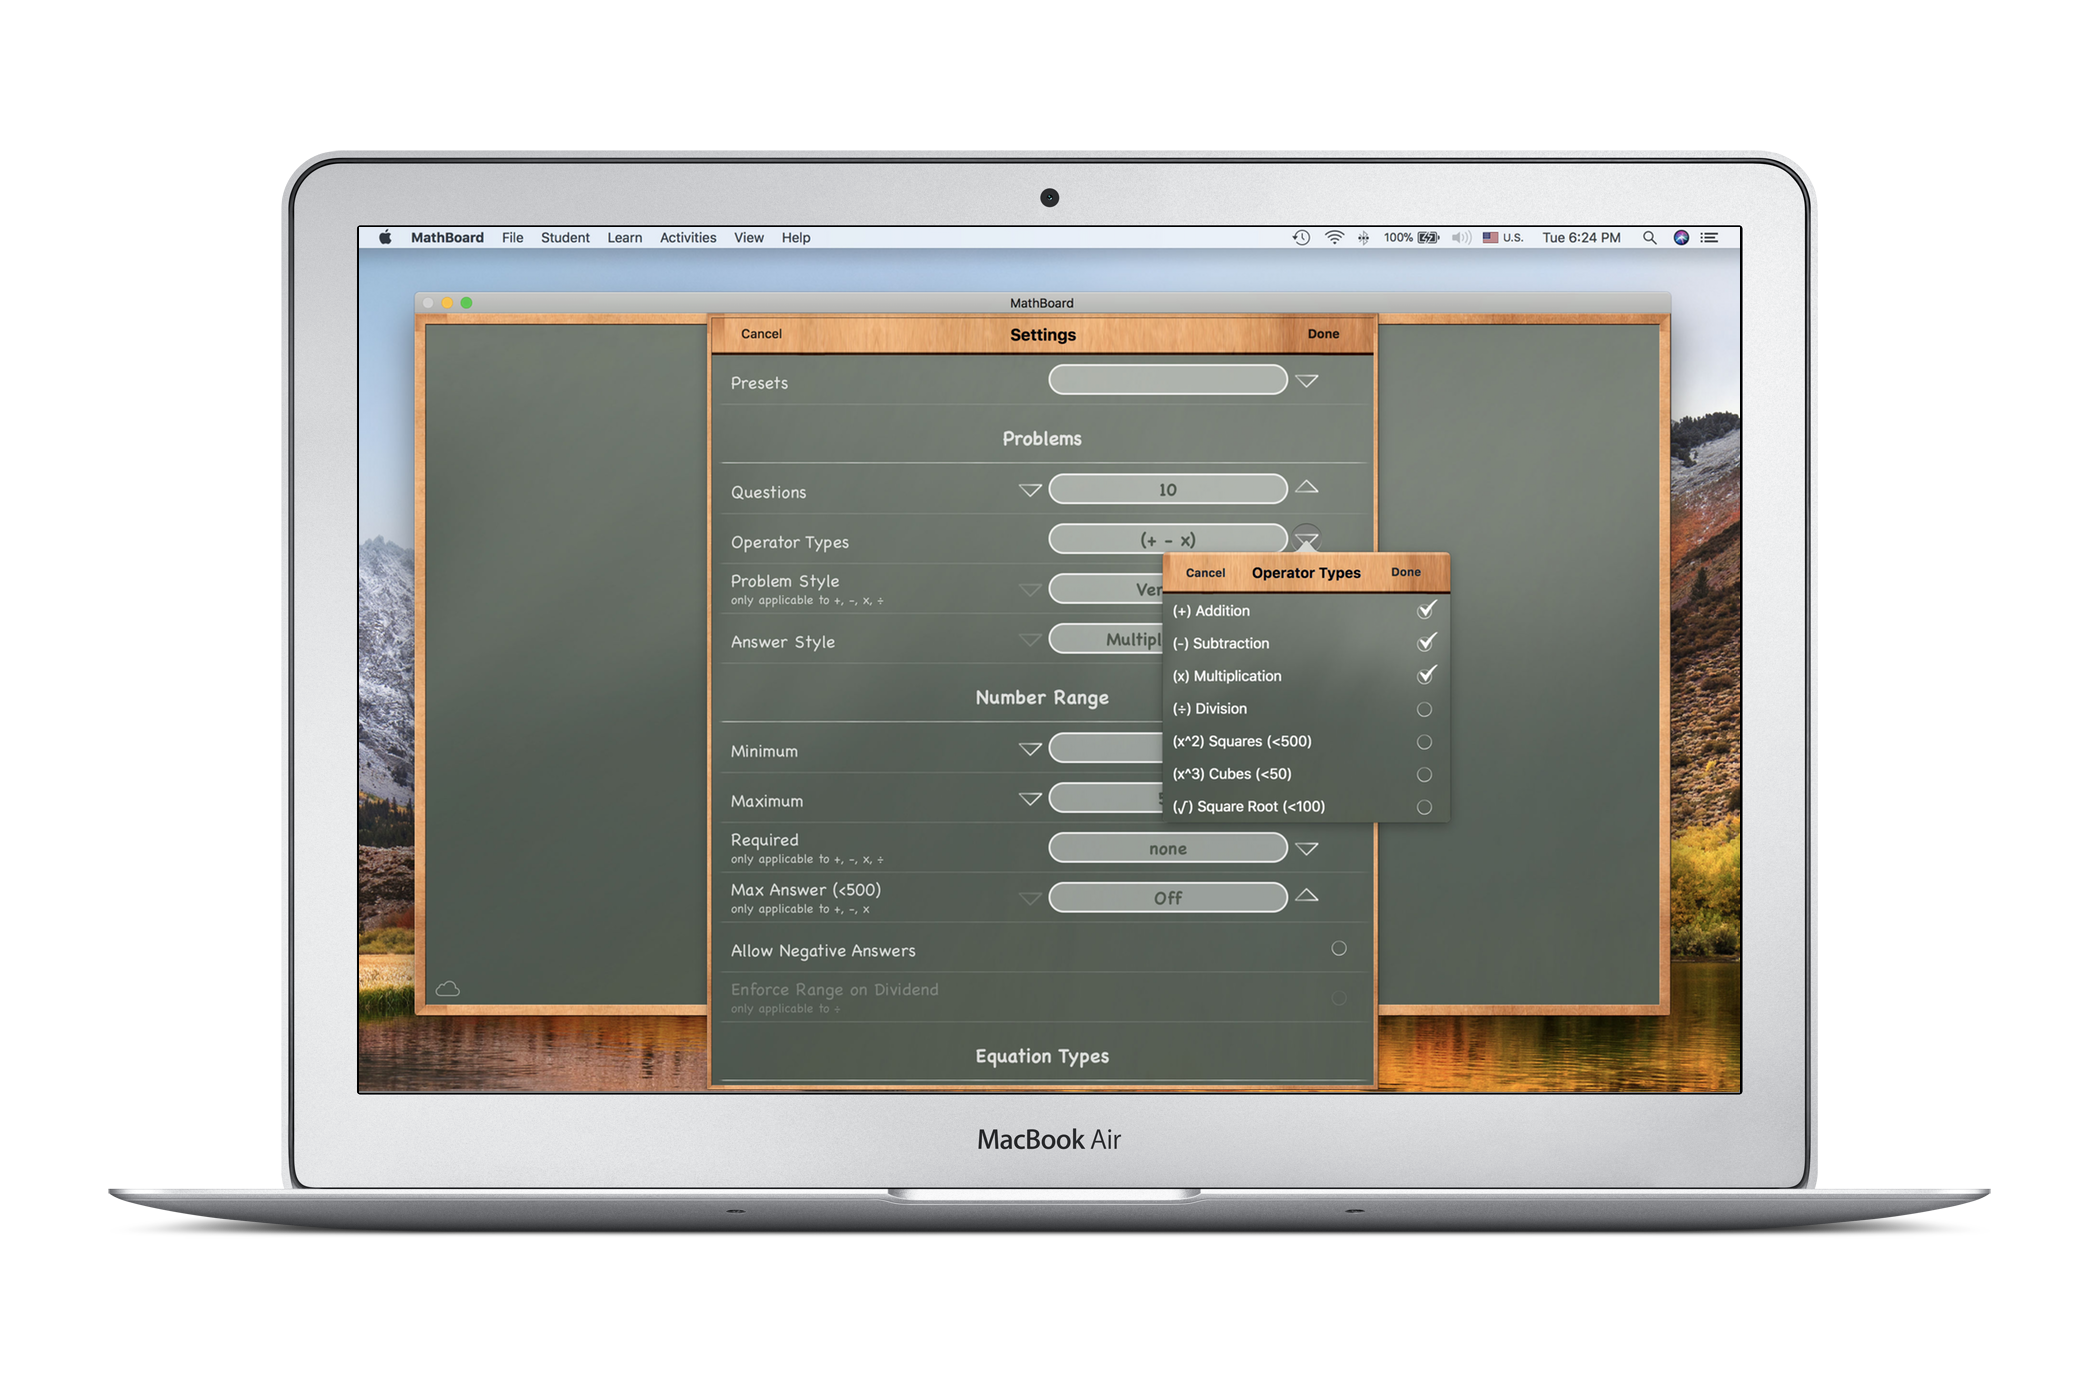Click Problem Style left arrow

point(1030,590)
